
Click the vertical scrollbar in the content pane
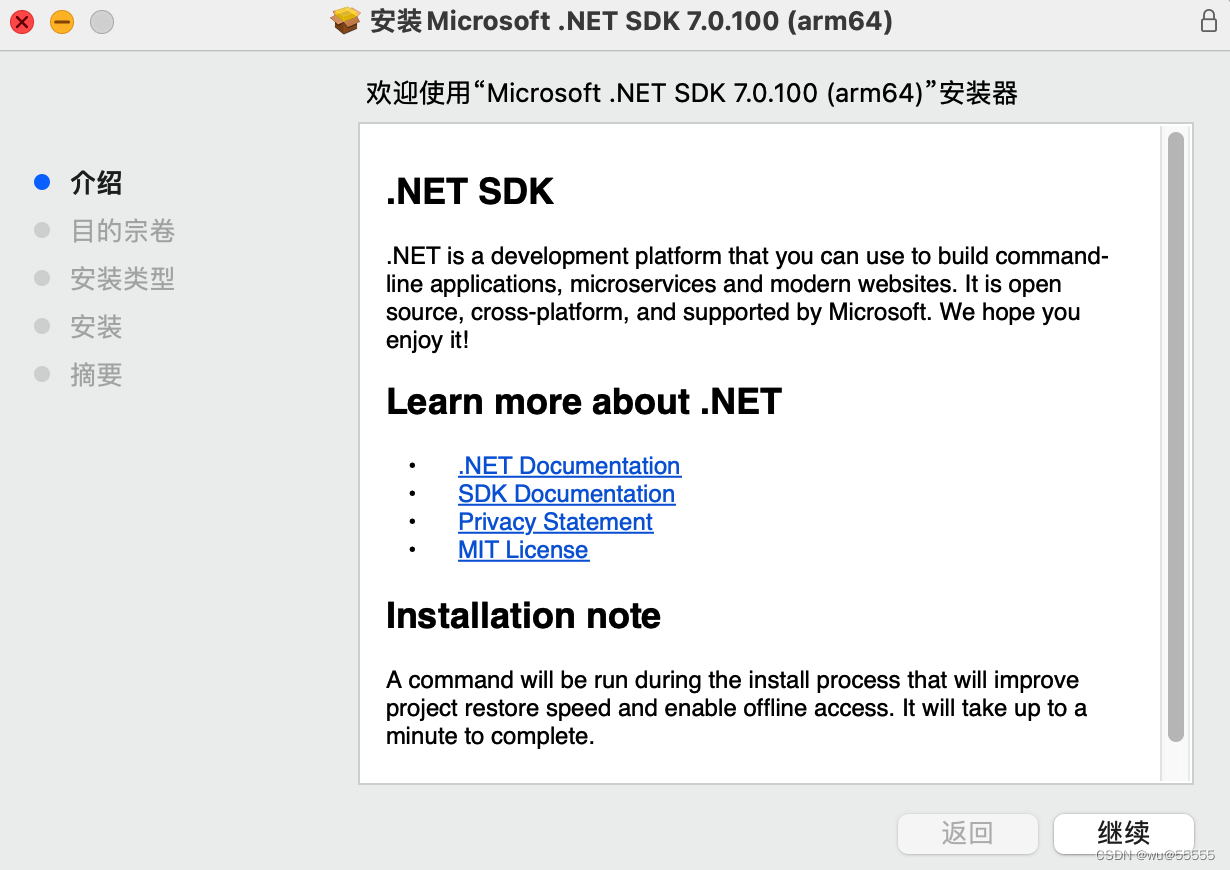pos(1176,437)
